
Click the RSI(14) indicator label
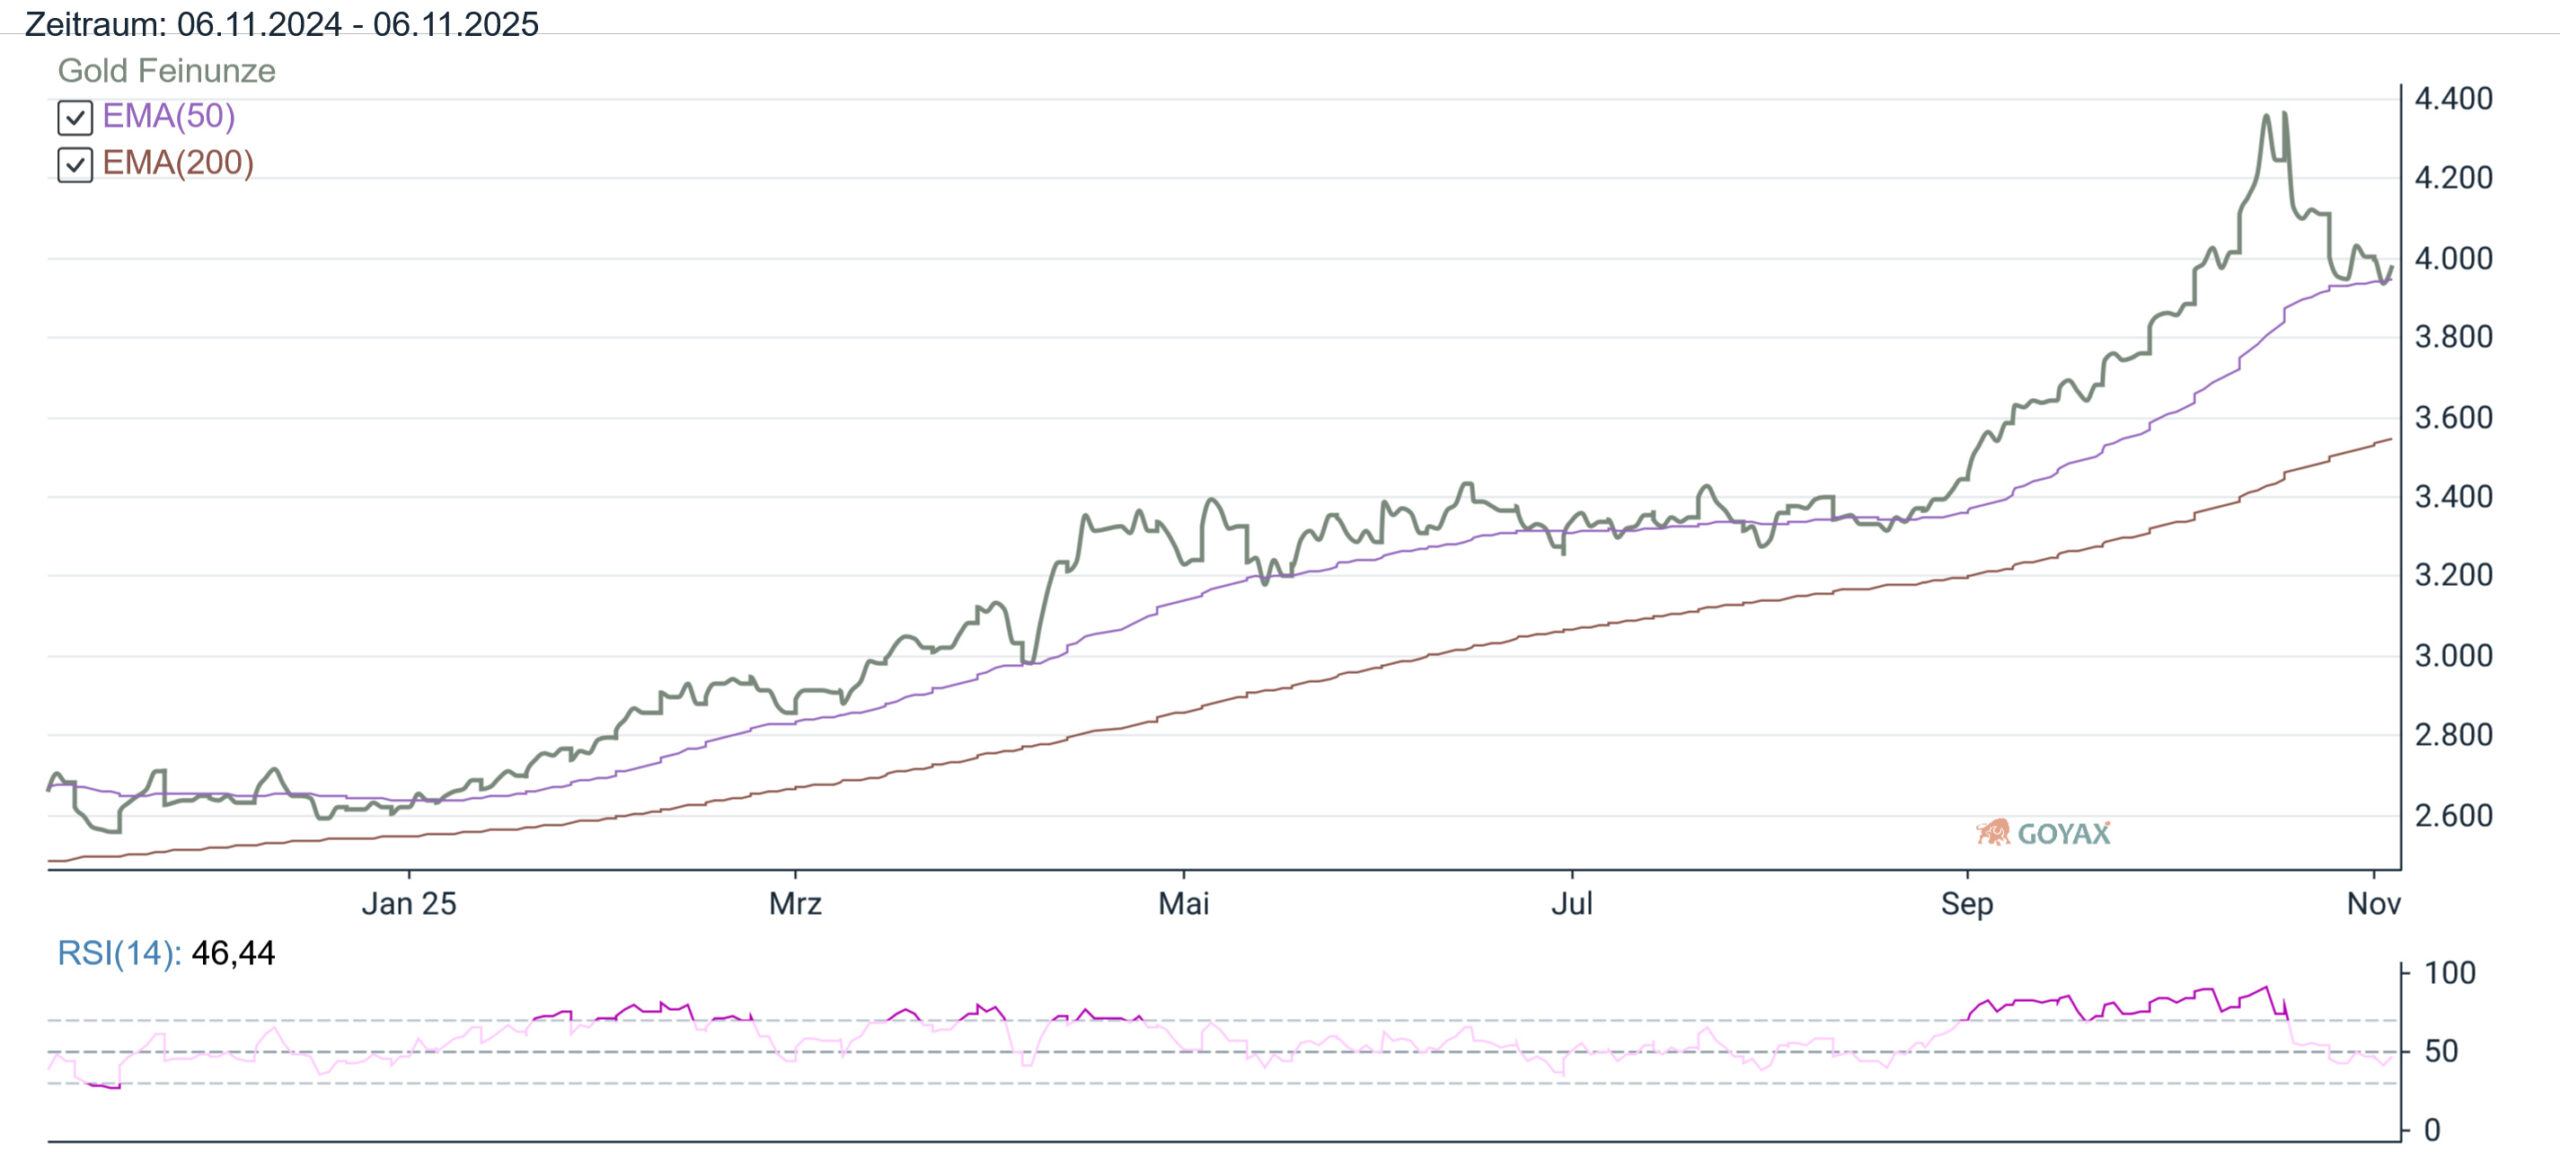(118, 953)
